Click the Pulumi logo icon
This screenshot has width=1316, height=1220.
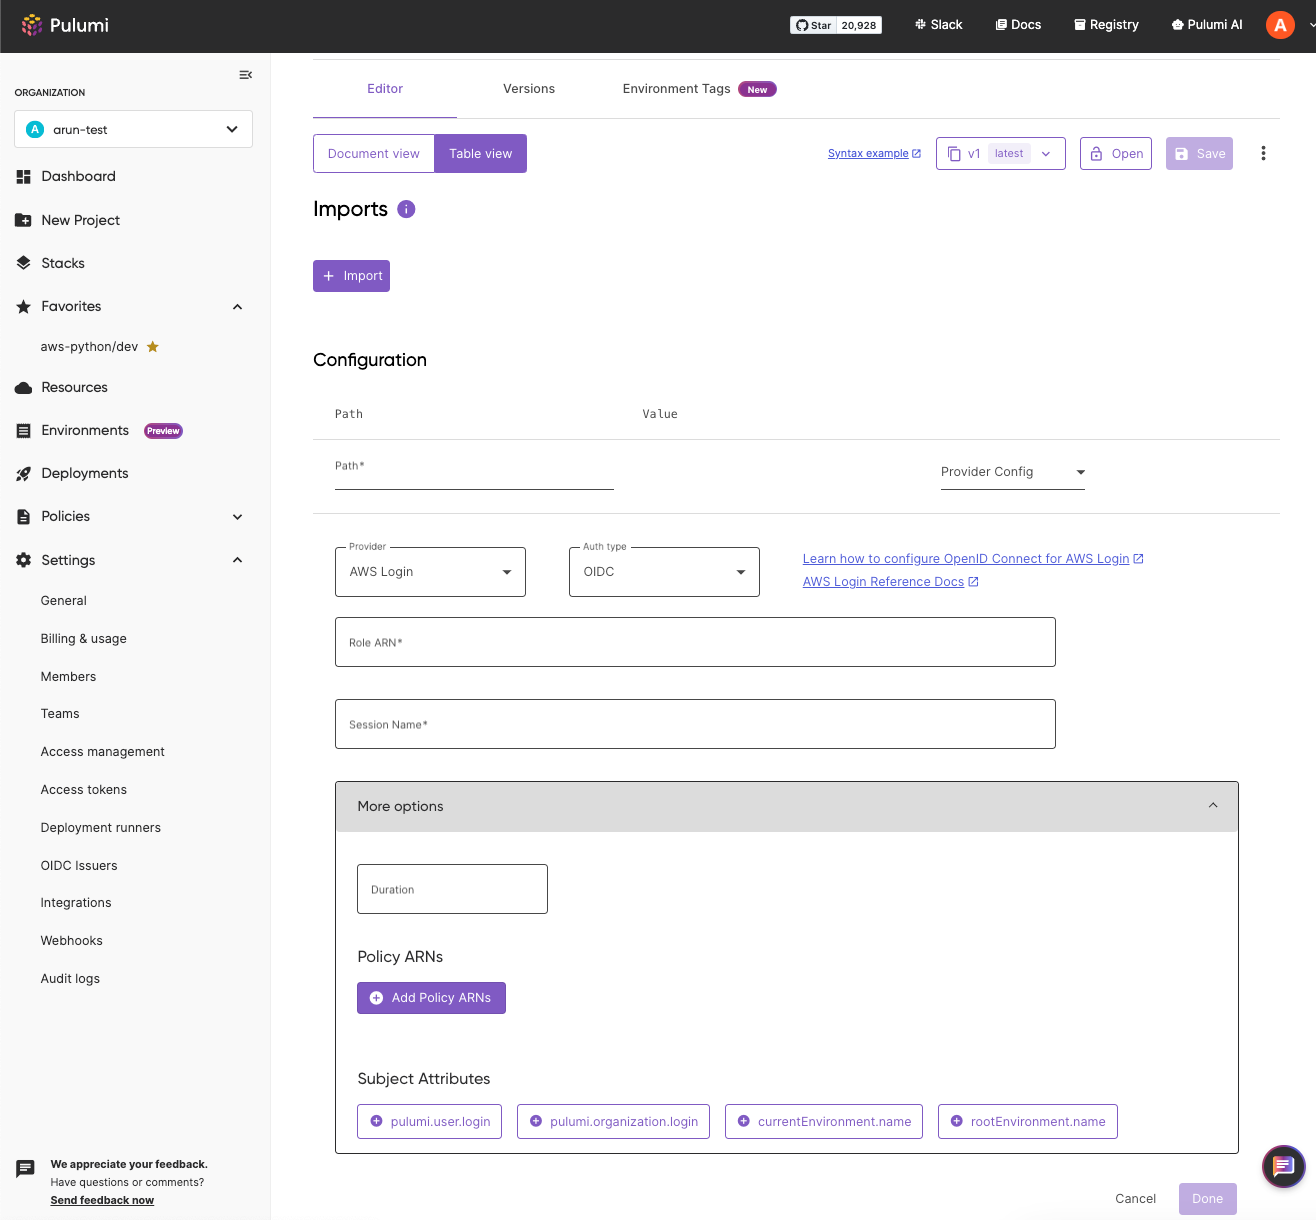pos(31,25)
